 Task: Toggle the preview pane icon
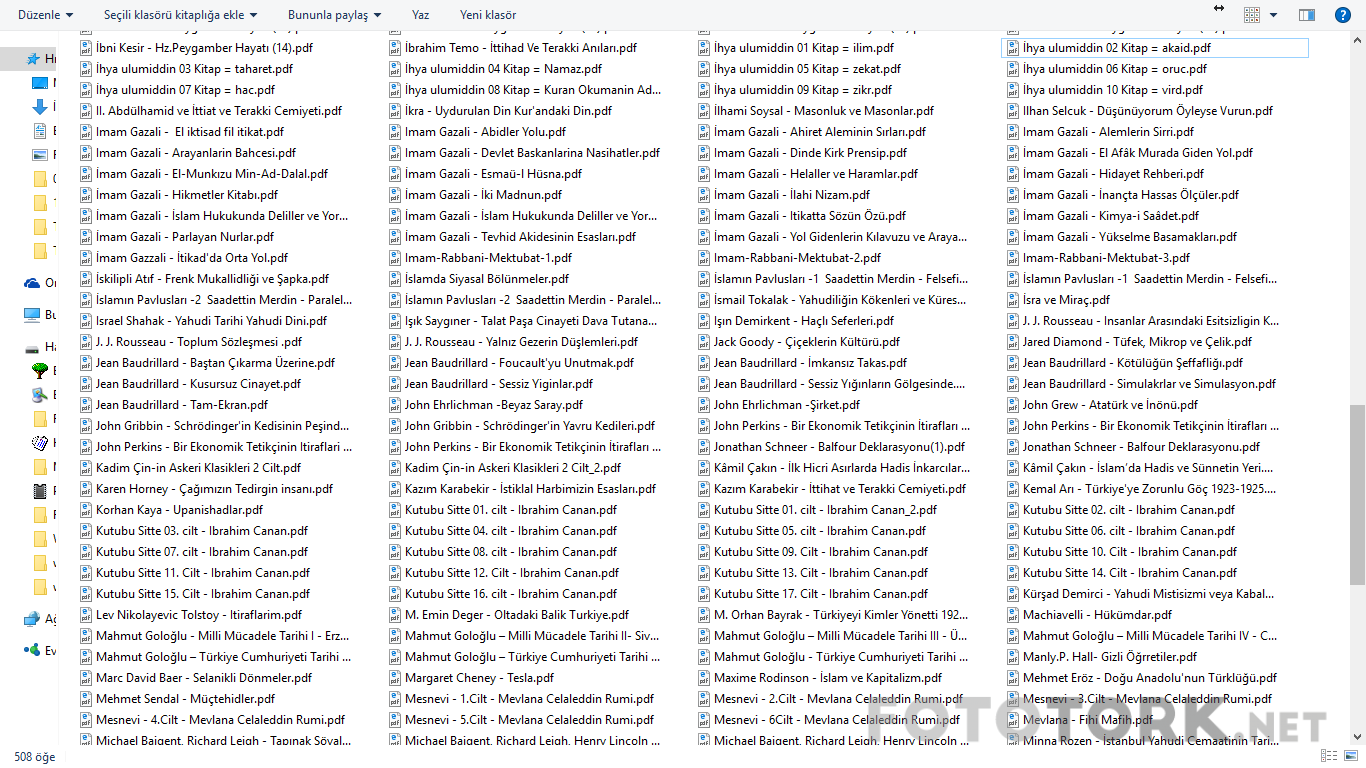click(1307, 15)
